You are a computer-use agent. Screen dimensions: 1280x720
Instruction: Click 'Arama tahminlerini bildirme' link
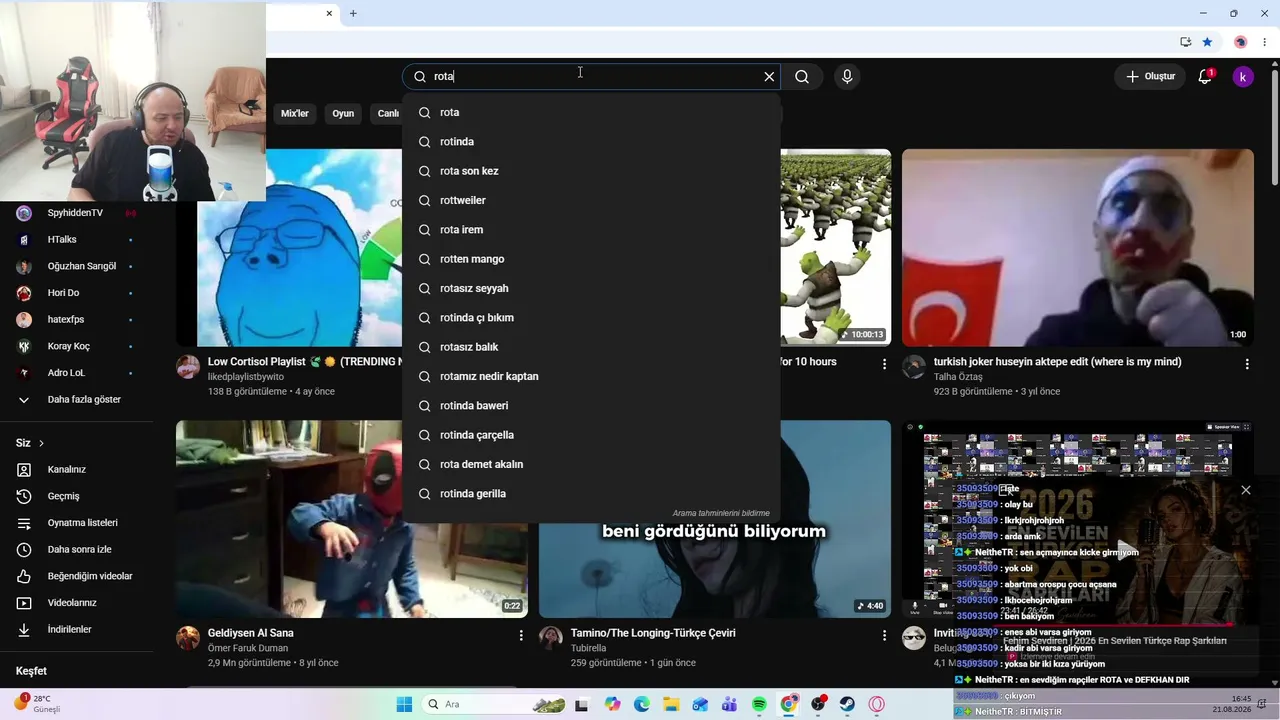coord(721,513)
